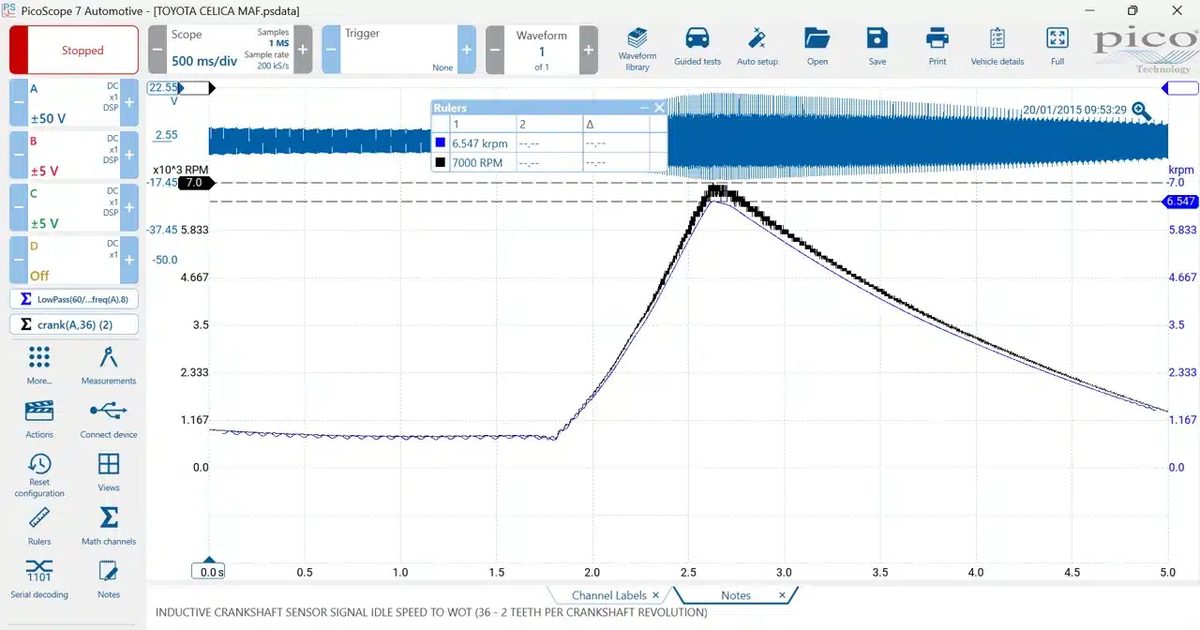
Task: Open Vehicle details
Action: pyautogui.click(x=997, y=48)
